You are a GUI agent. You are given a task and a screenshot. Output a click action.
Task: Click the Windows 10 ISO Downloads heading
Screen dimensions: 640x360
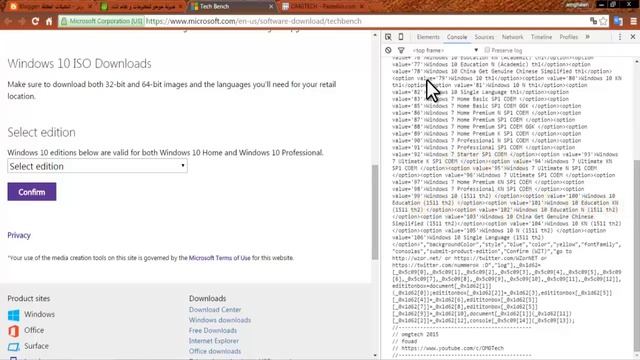point(79,64)
